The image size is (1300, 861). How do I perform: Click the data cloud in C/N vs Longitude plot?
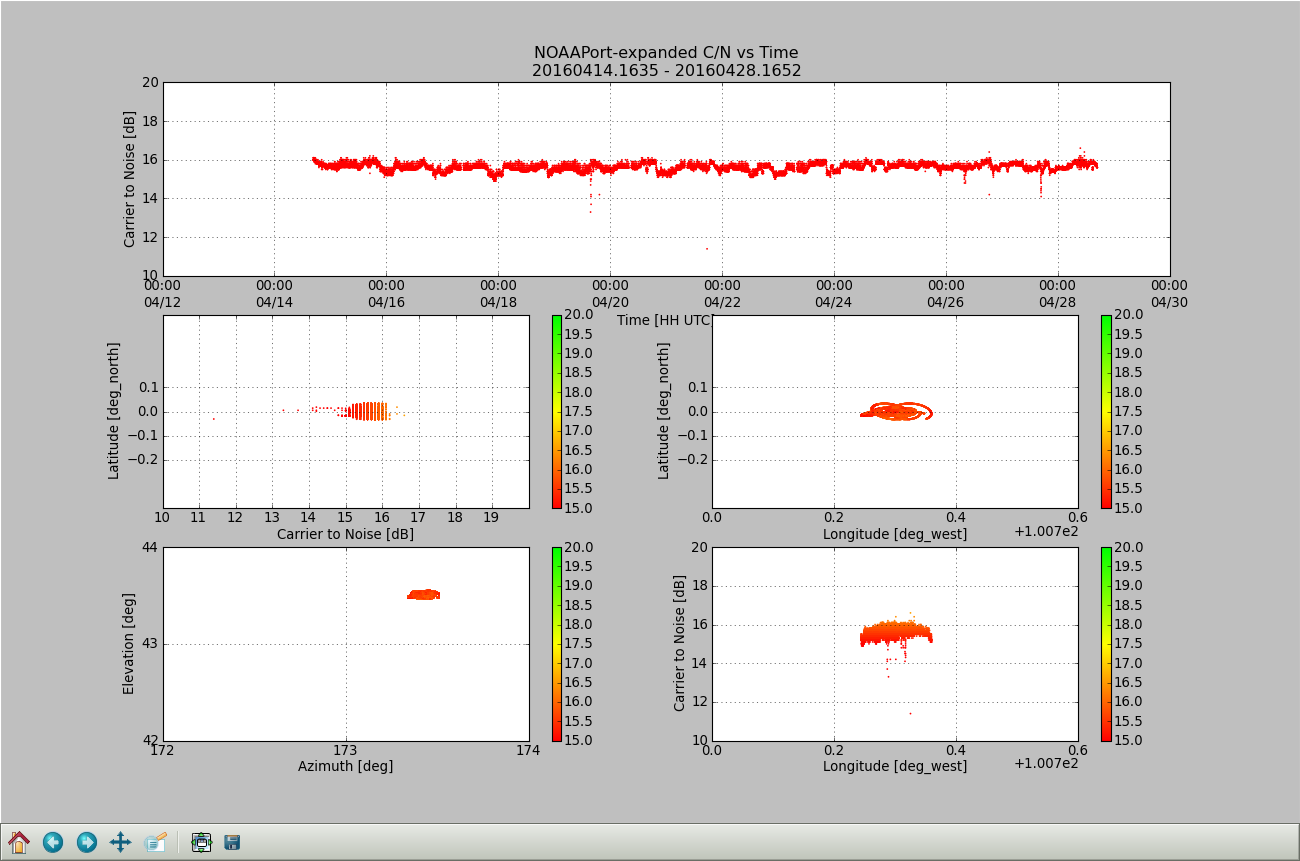[x=895, y=633]
